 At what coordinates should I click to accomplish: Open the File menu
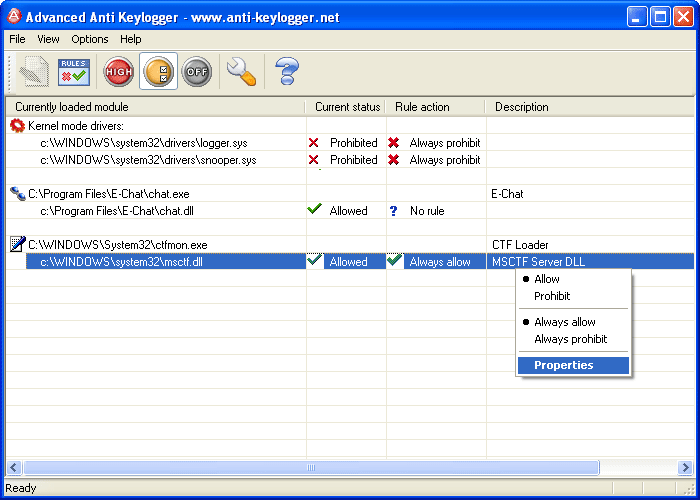point(17,39)
